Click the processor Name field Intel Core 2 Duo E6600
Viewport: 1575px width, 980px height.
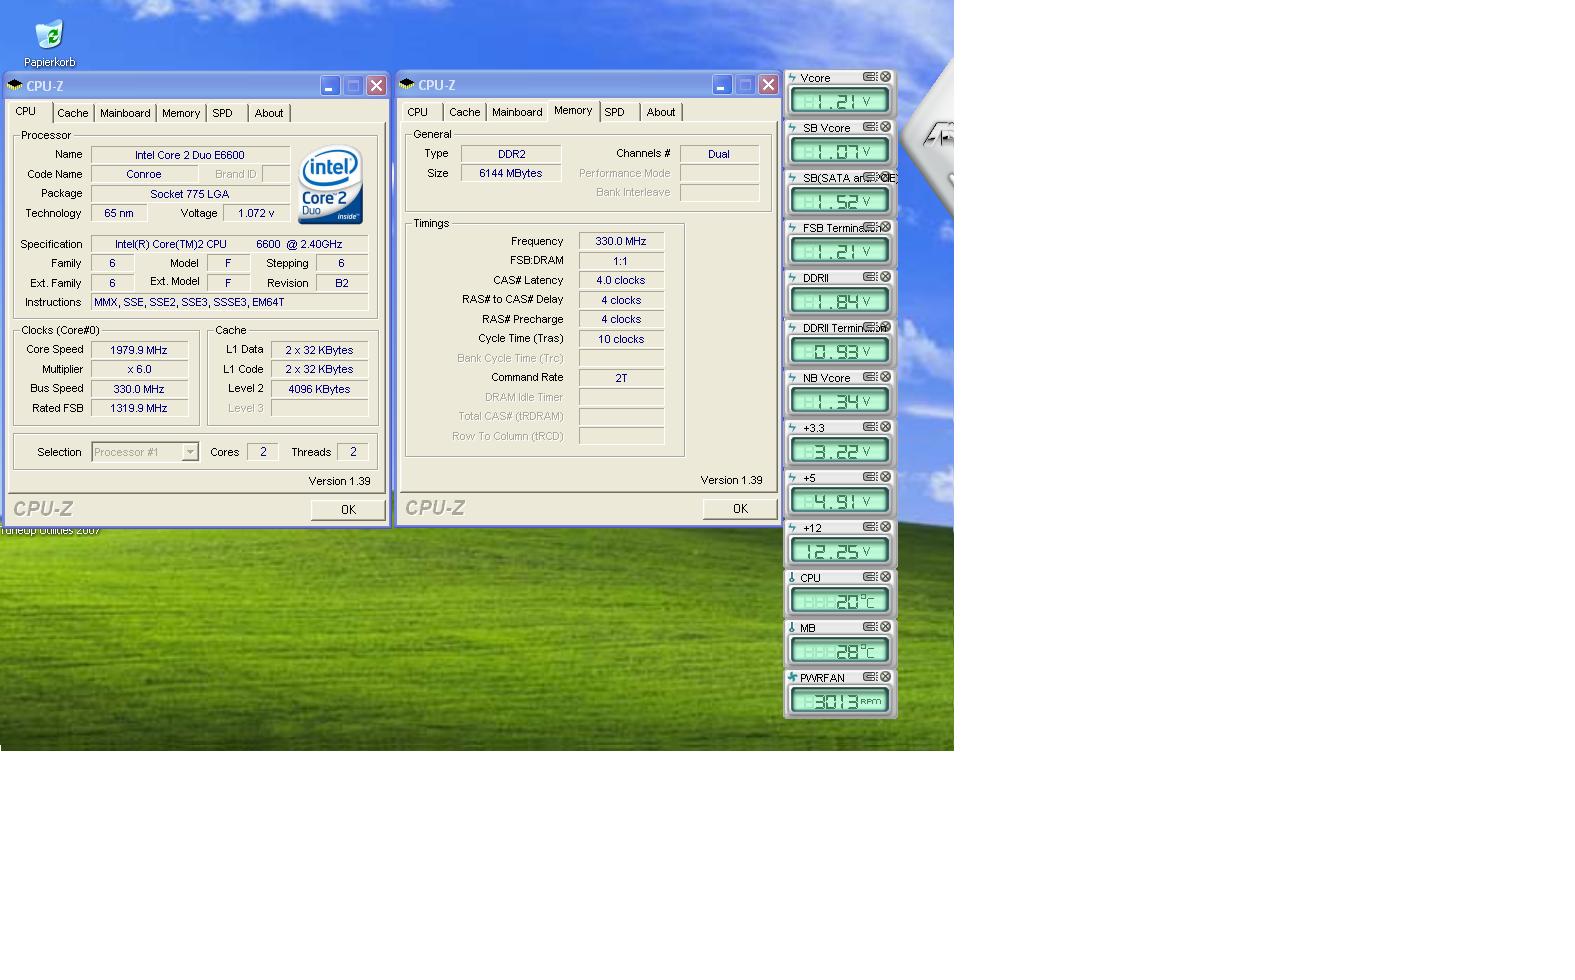[190, 155]
